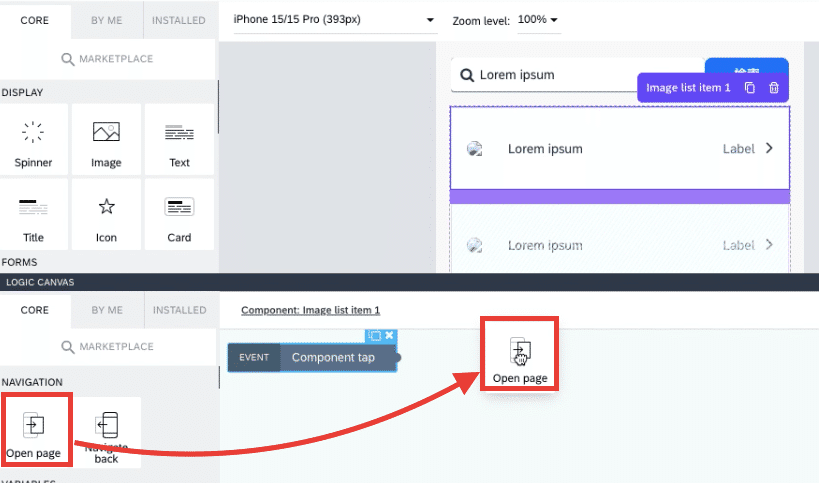Click the EVENT label on the event node

pyautogui.click(x=254, y=358)
